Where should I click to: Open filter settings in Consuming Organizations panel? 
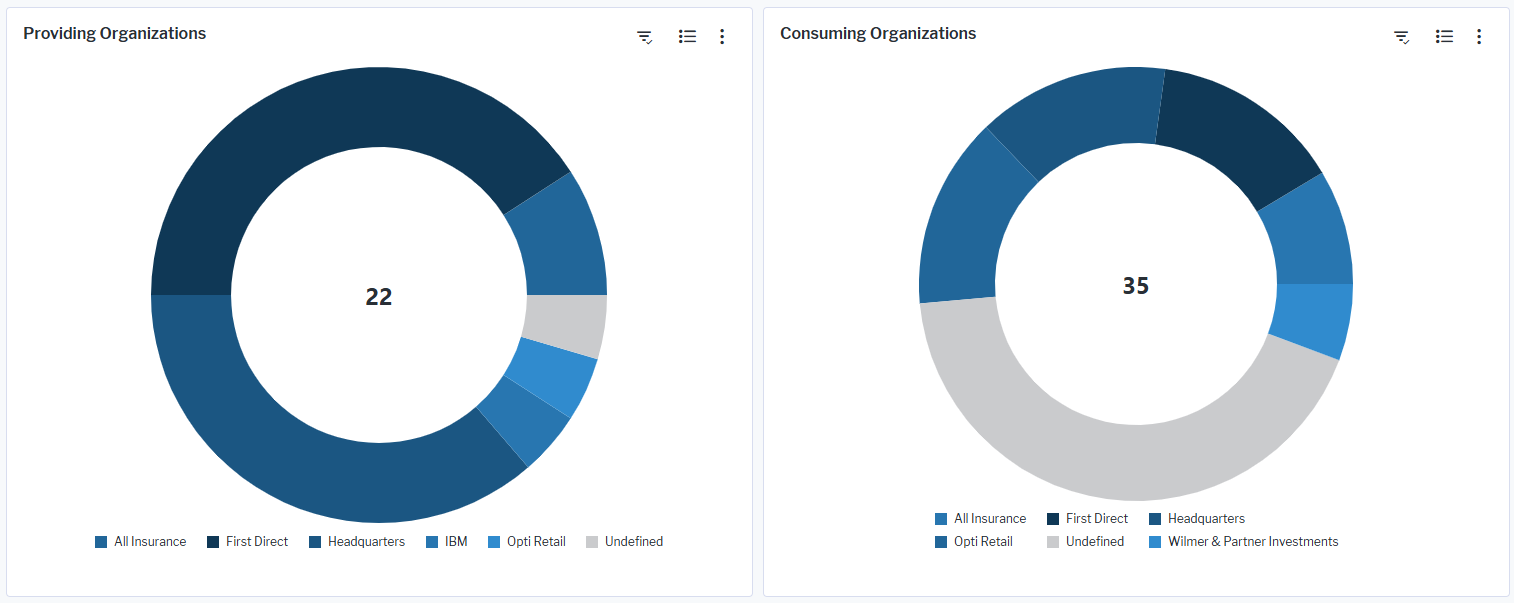pos(1402,37)
